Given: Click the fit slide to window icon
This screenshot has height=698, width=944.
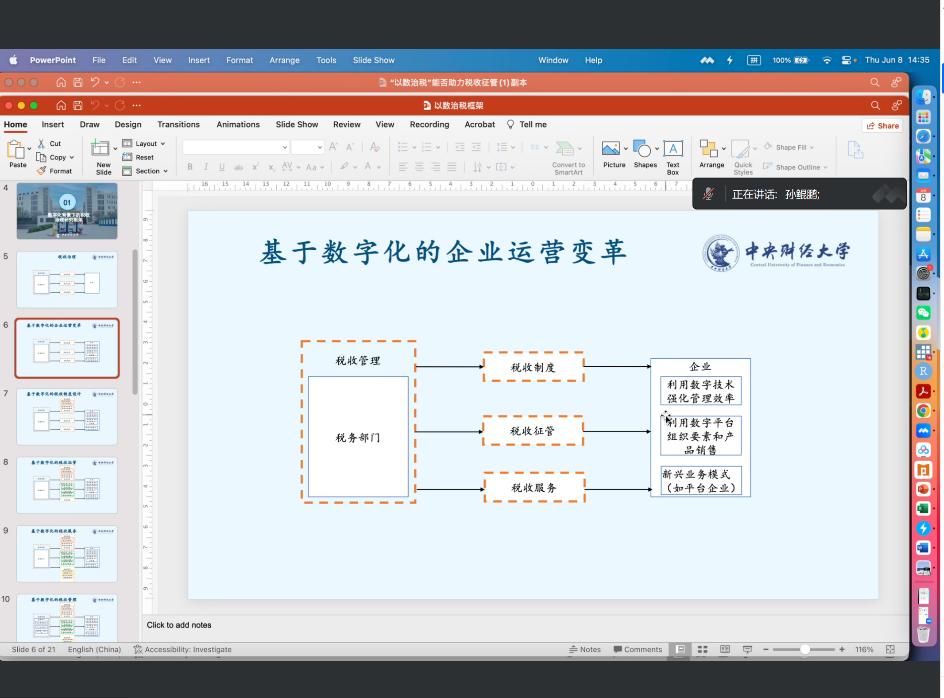Looking at the screenshot, I should tap(890, 649).
